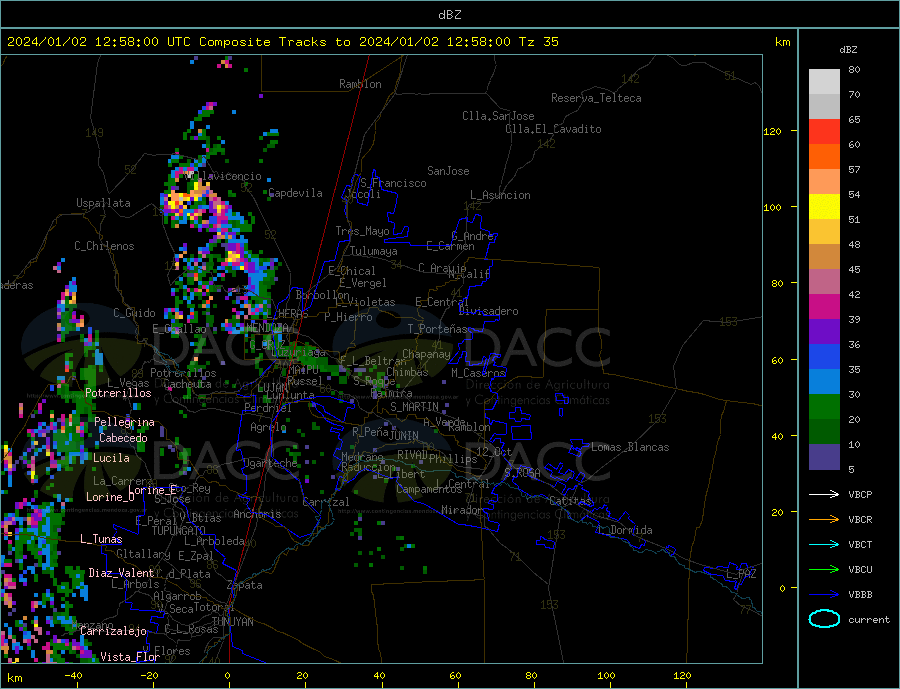The width and height of the screenshot is (900, 689).
Task: Click the 'Pellegrina' pink label
Action: [x=124, y=422]
